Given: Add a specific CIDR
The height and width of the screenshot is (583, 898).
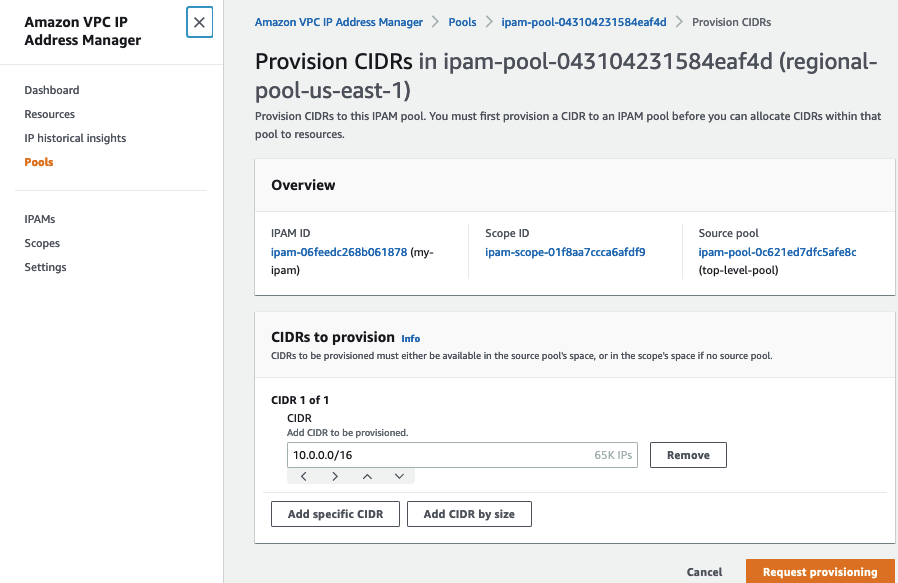Looking at the screenshot, I should pyautogui.click(x=335, y=514).
